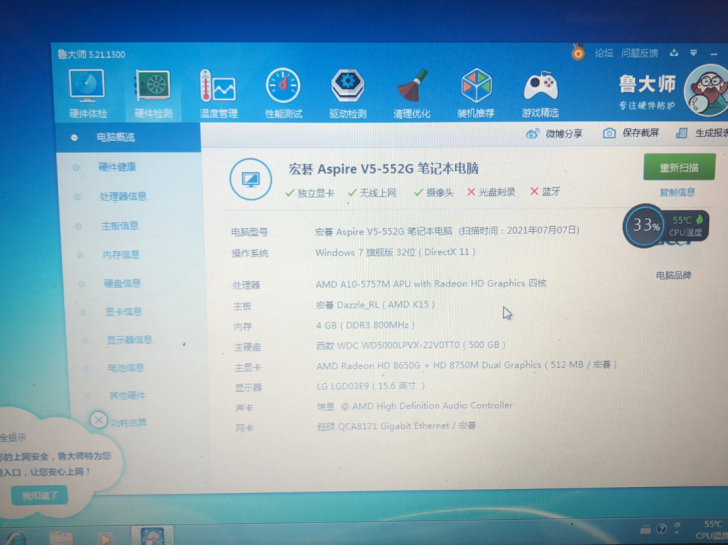Select 电池信息 in the sidebar
This screenshot has width=728, height=545.
126,368
